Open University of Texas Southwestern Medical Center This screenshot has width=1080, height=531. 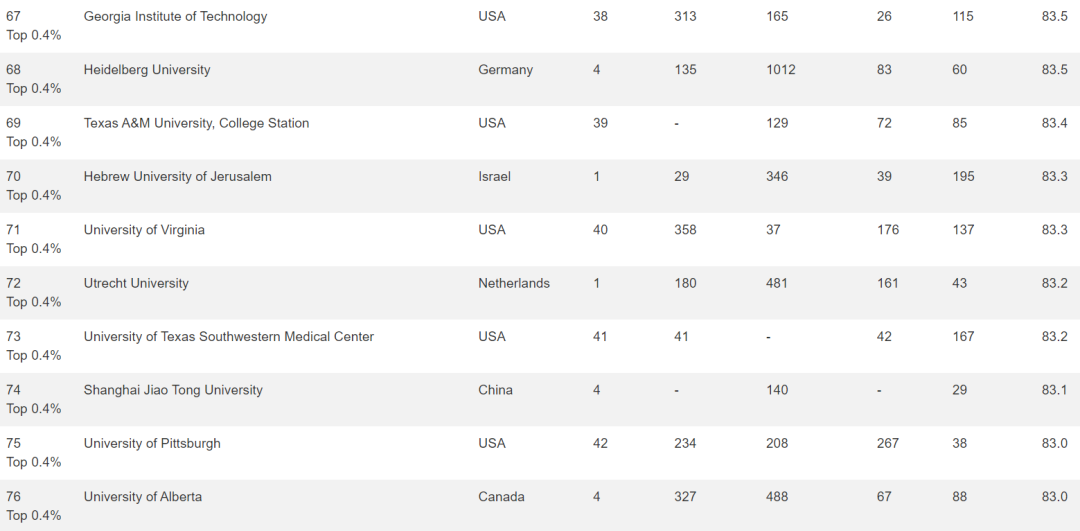229,337
